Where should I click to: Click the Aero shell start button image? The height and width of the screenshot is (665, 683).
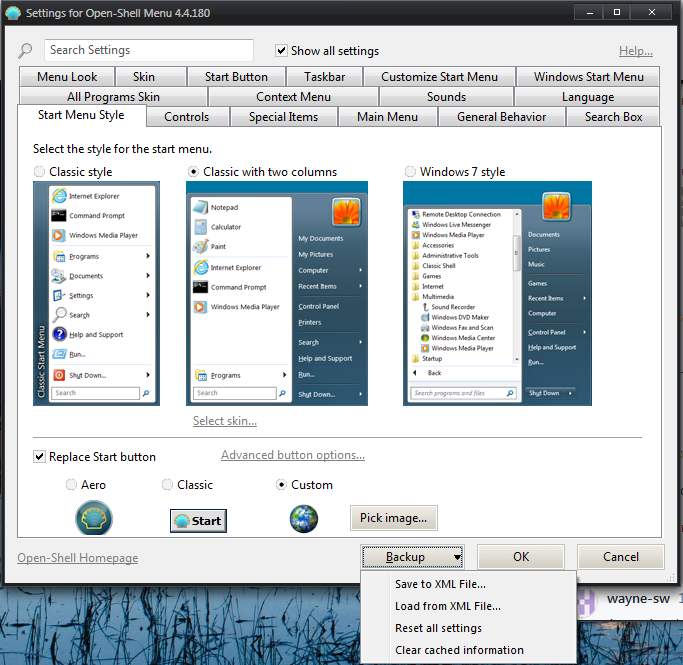[94, 518]
